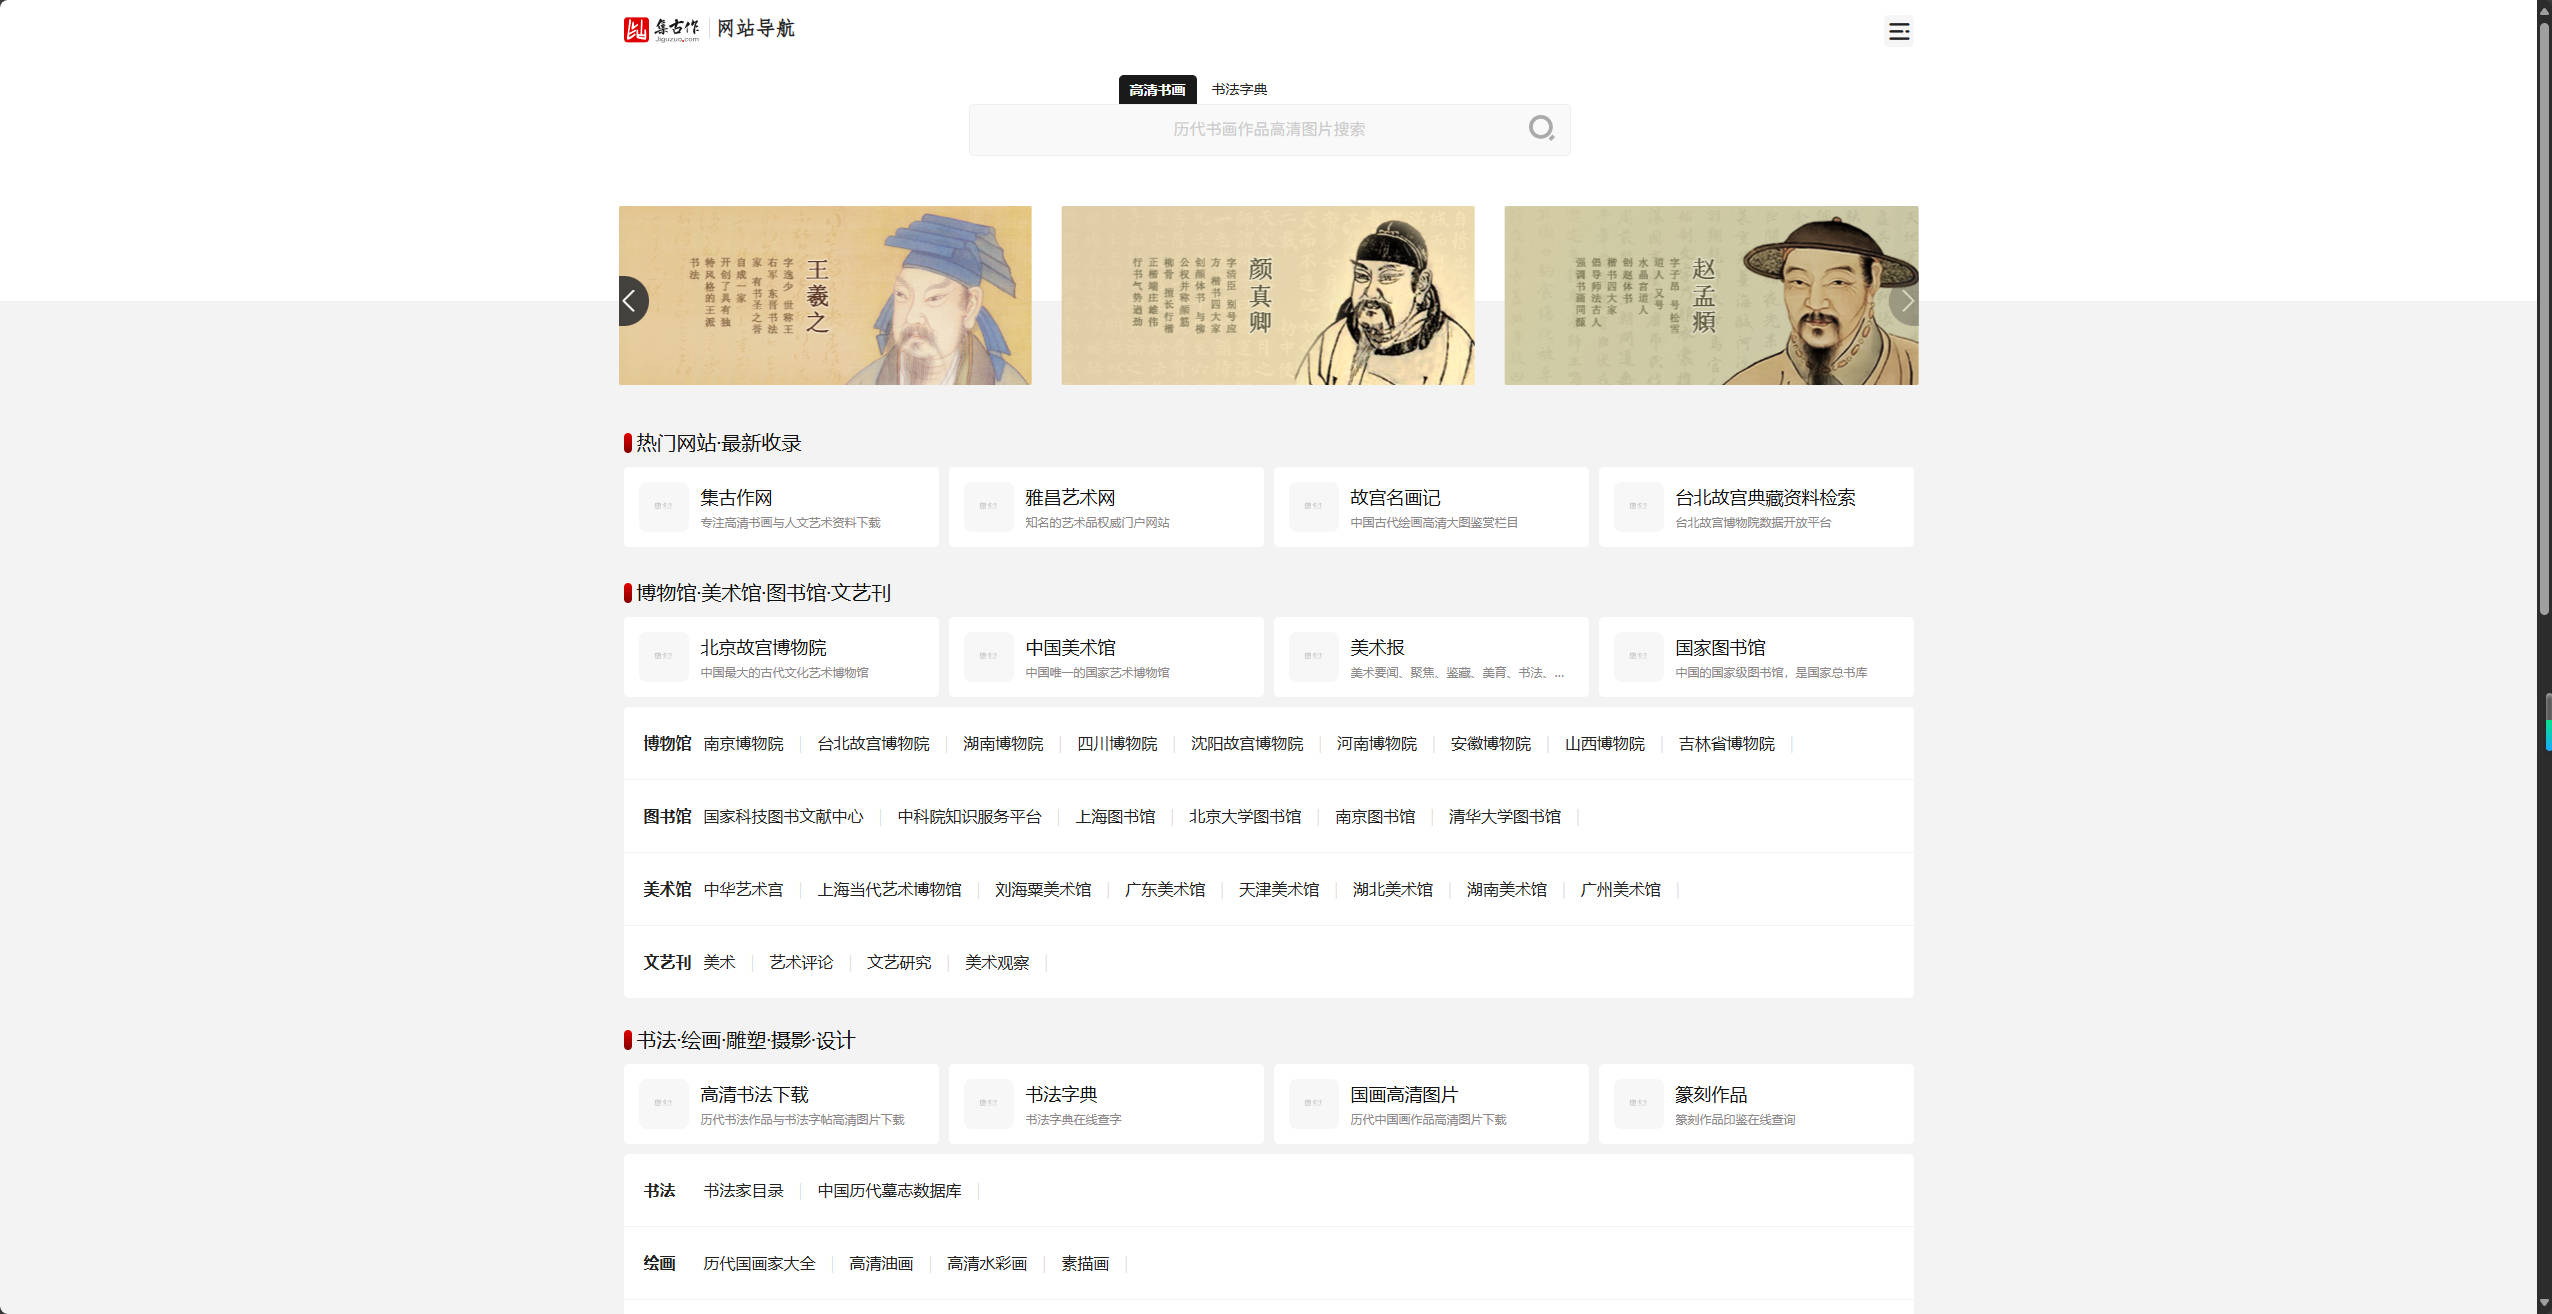The width and height of the screenshot is (2552, 1314).
Task: Click the 中国历代墓志数据库 link
Action: point(889,1191)
